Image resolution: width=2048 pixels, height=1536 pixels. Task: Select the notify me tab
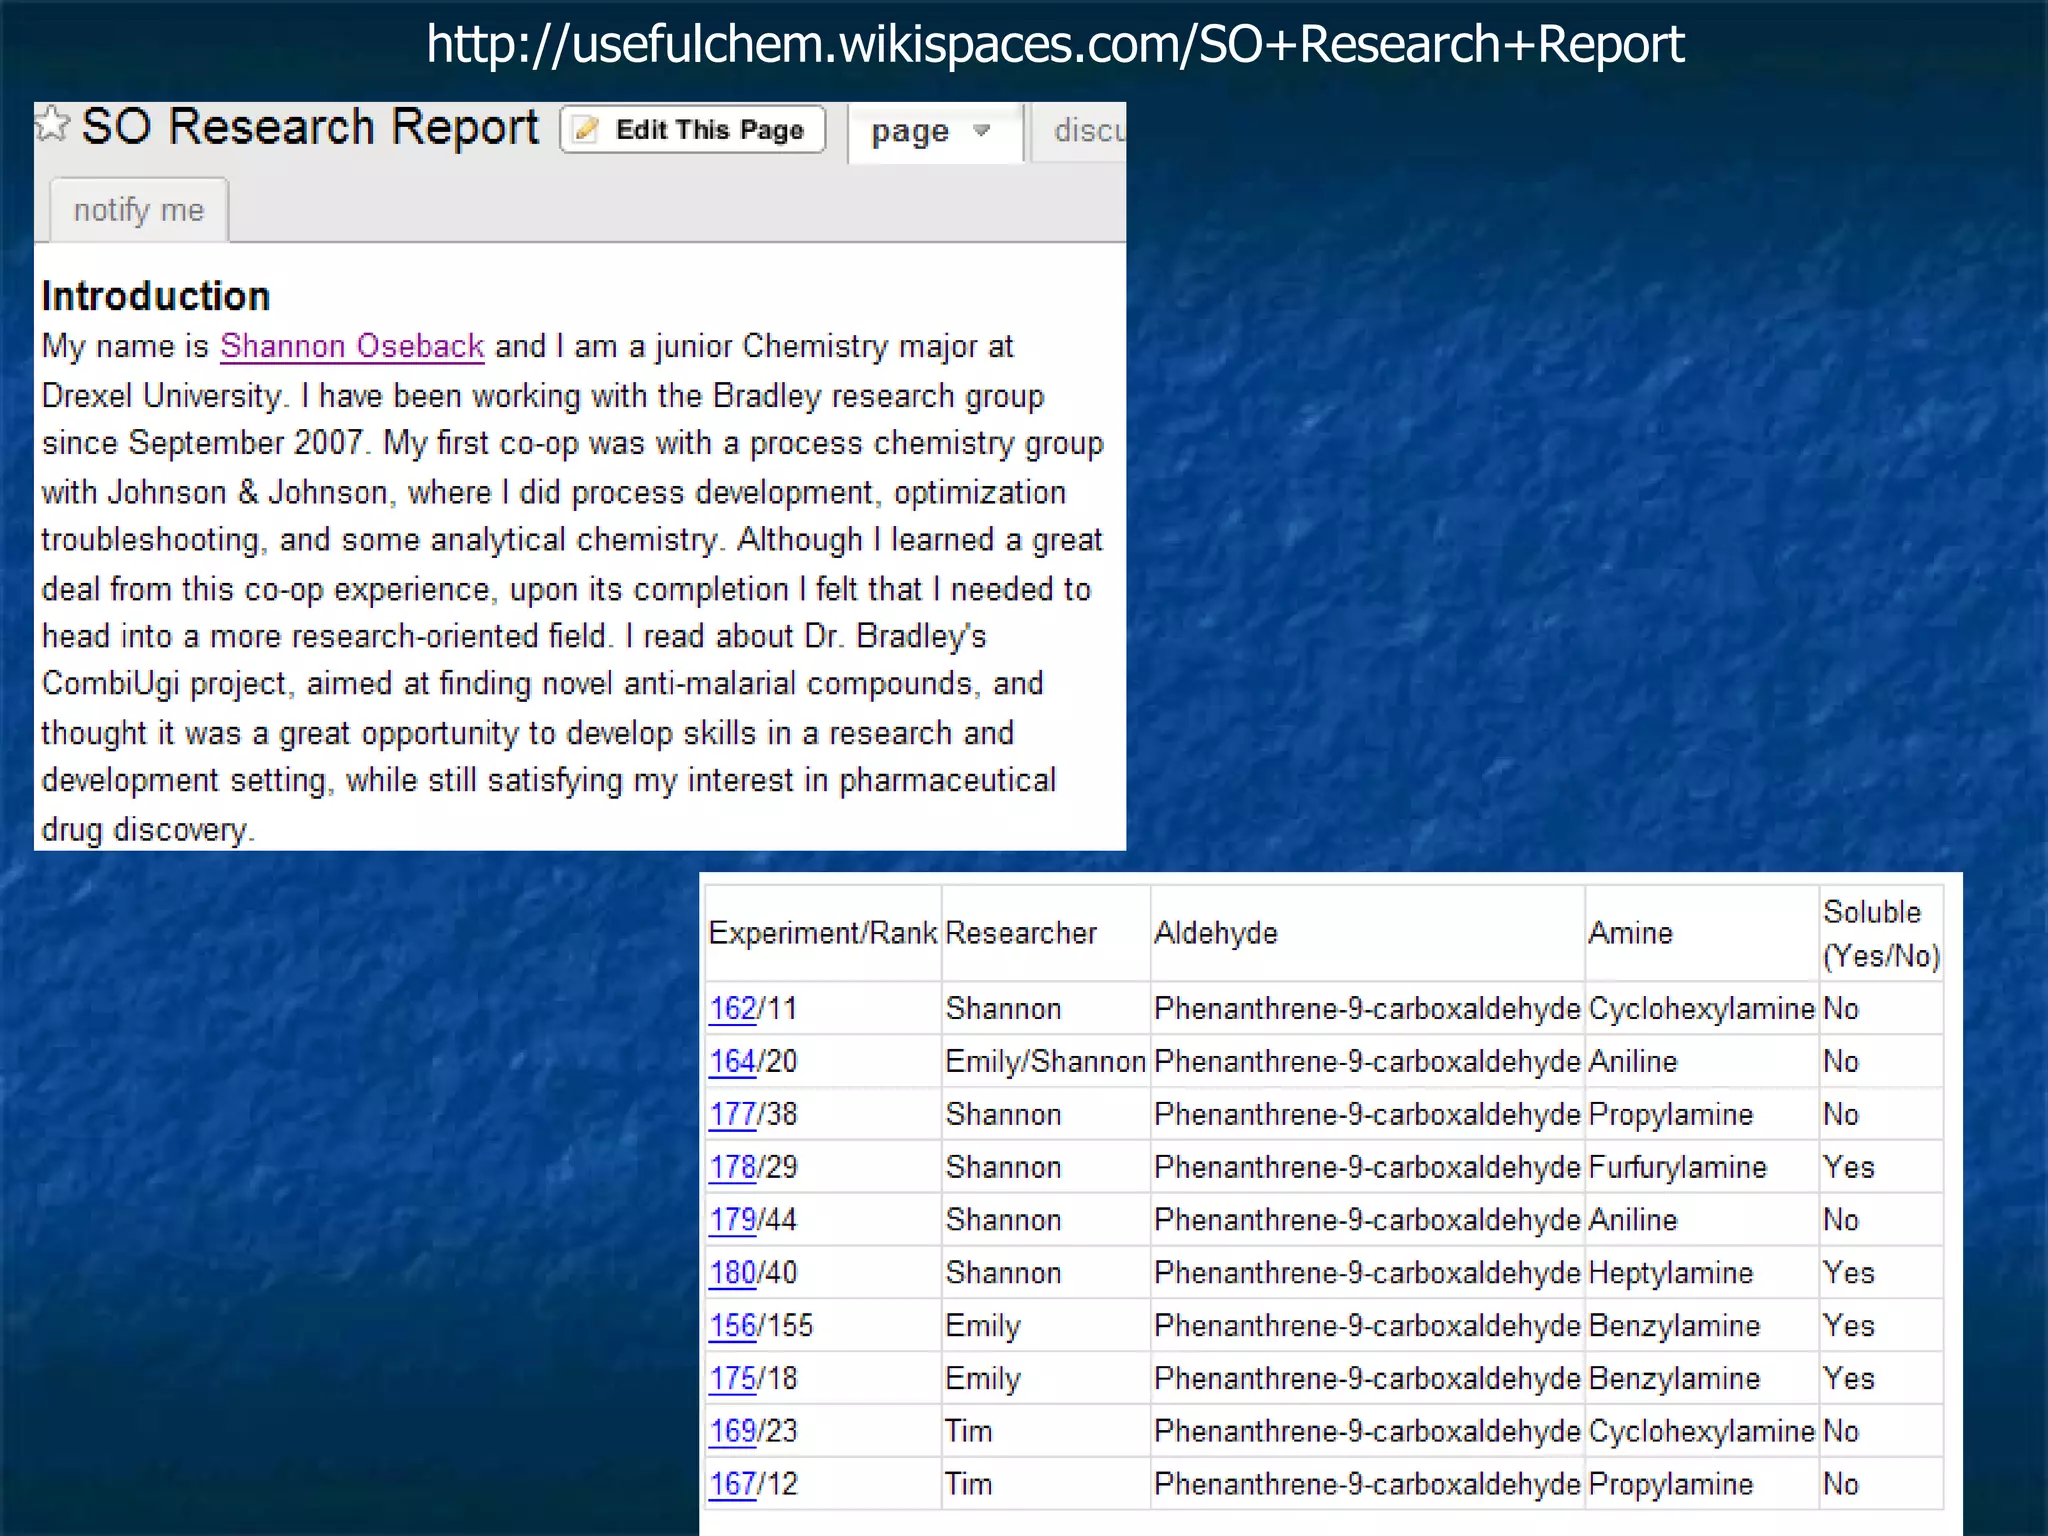(139, 210)
